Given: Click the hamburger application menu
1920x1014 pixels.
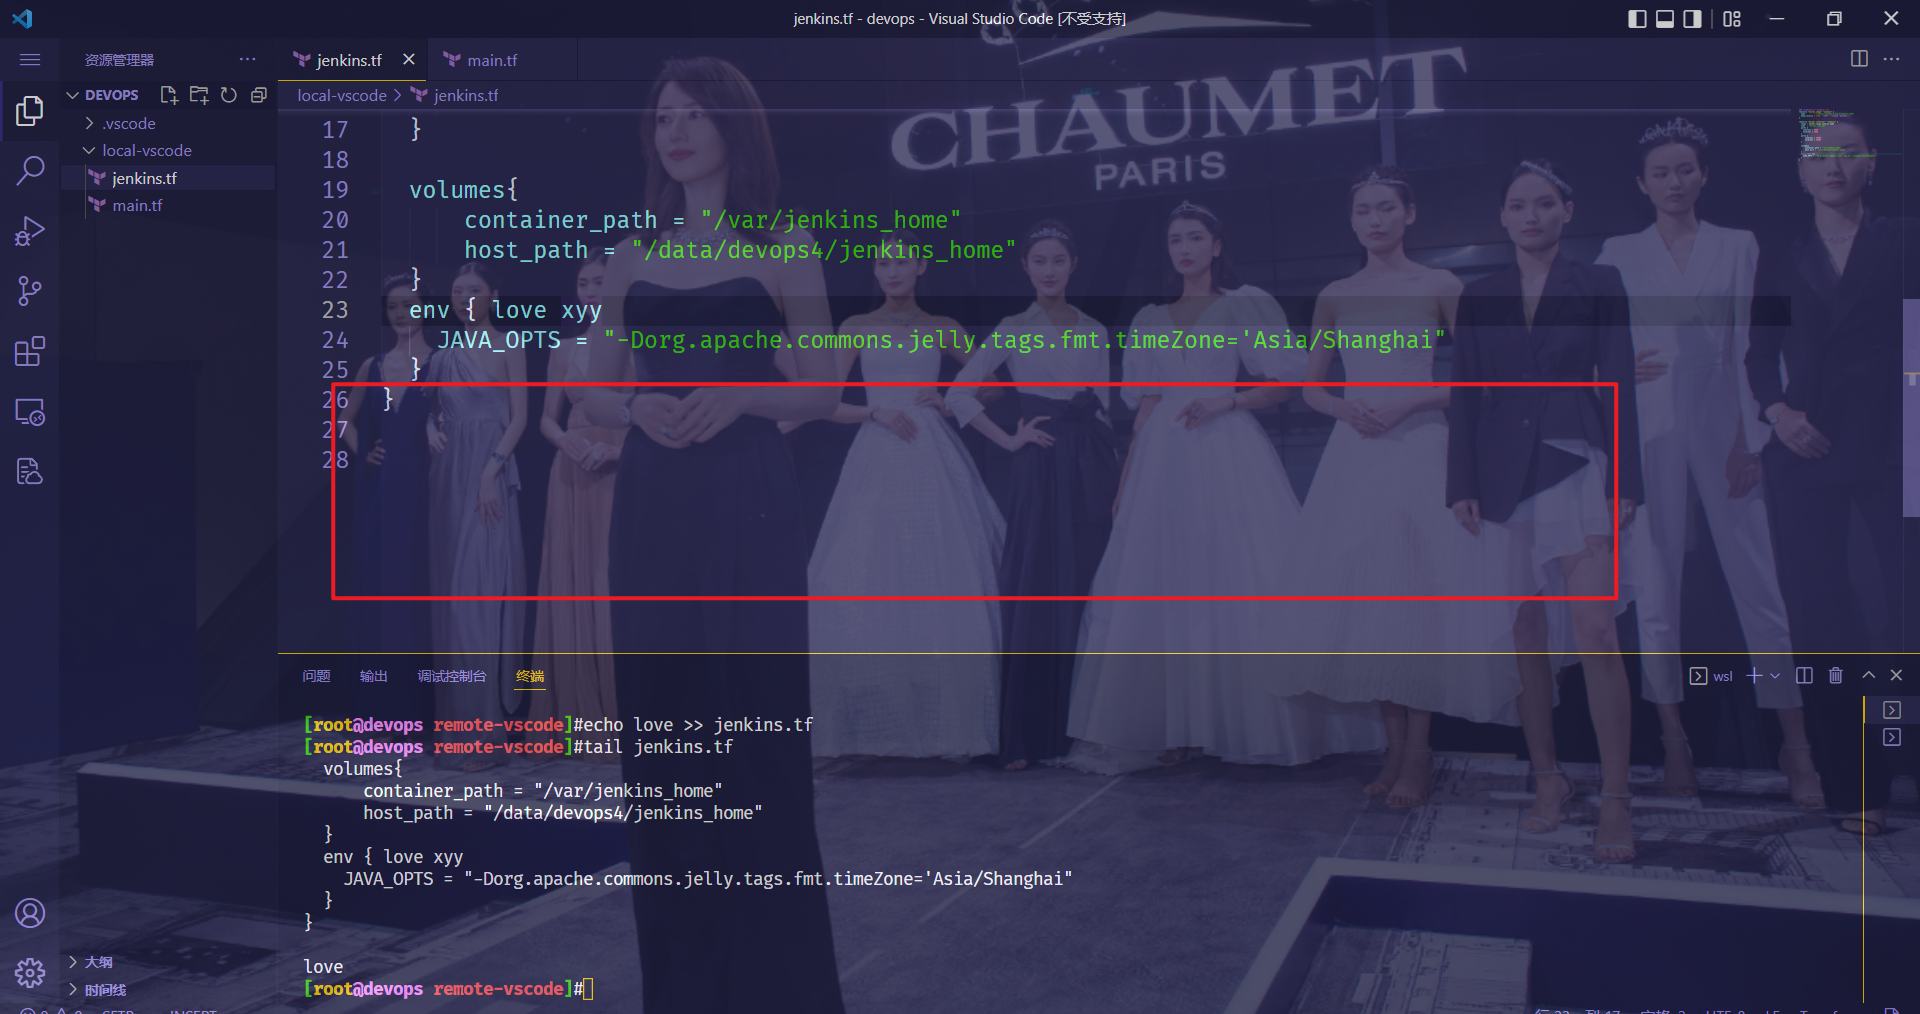Looking at the screenshot, I should click(30, 60).
